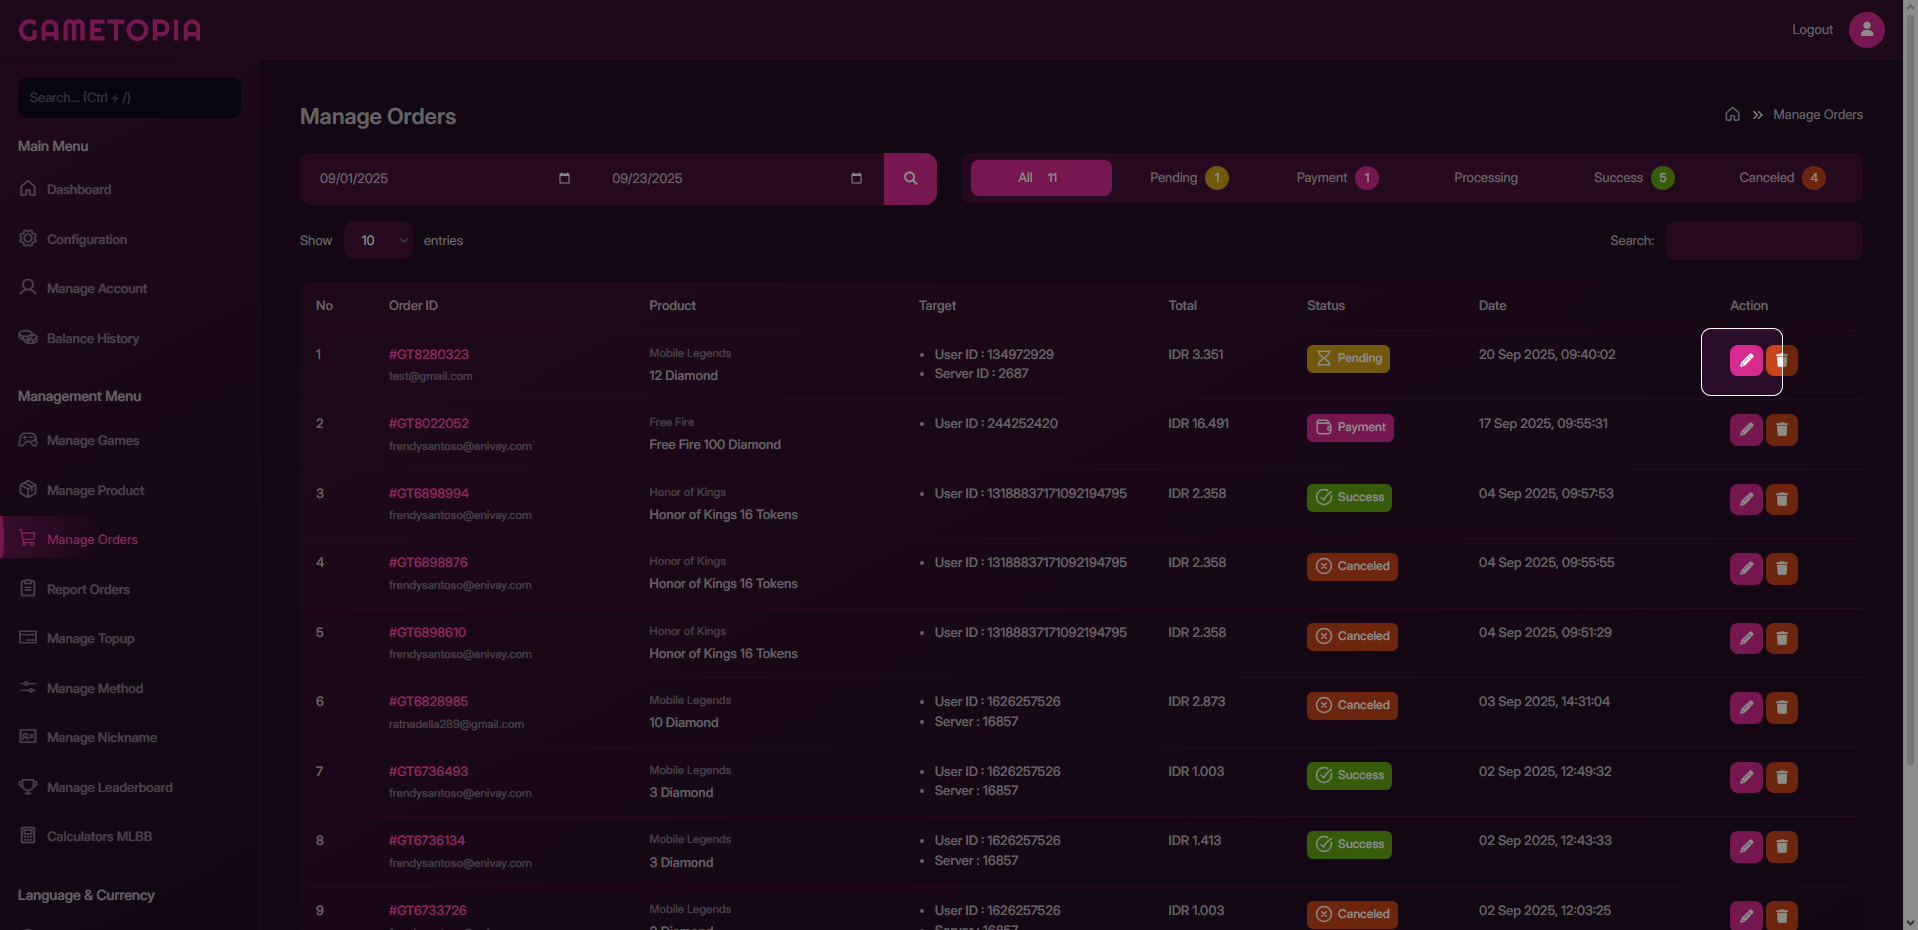Edit order #GT6736134 pencil icon
The image size is (1918, 930).
(x=1746, y=847)
